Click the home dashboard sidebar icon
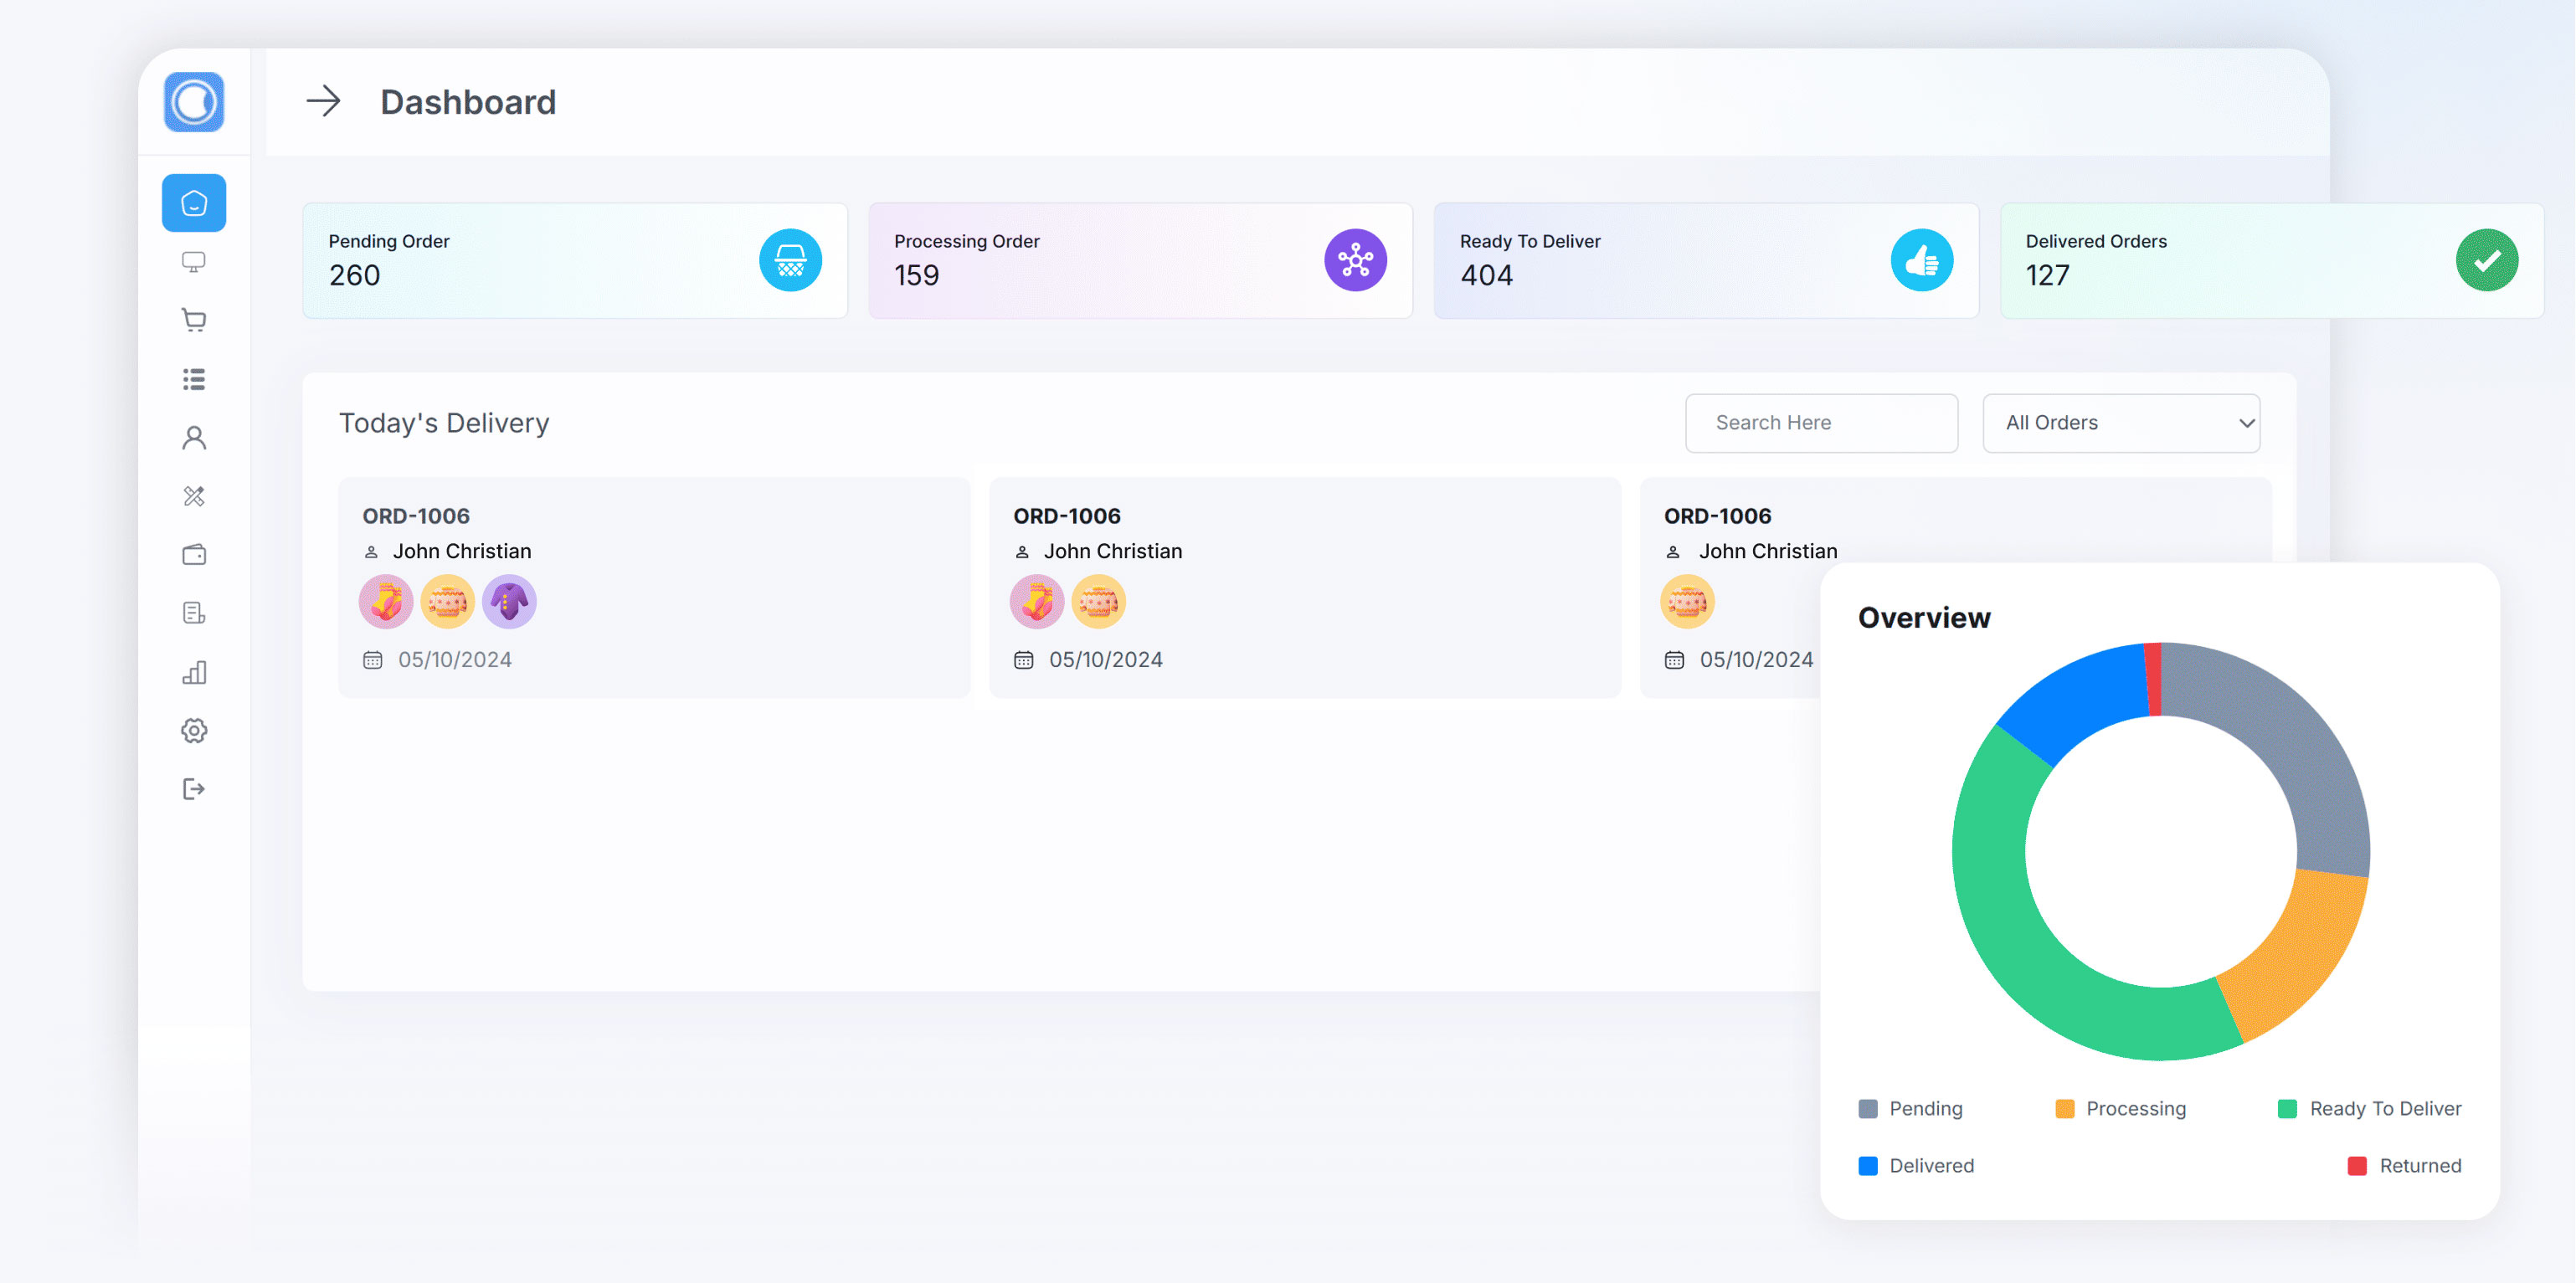 tap(194, 203)
